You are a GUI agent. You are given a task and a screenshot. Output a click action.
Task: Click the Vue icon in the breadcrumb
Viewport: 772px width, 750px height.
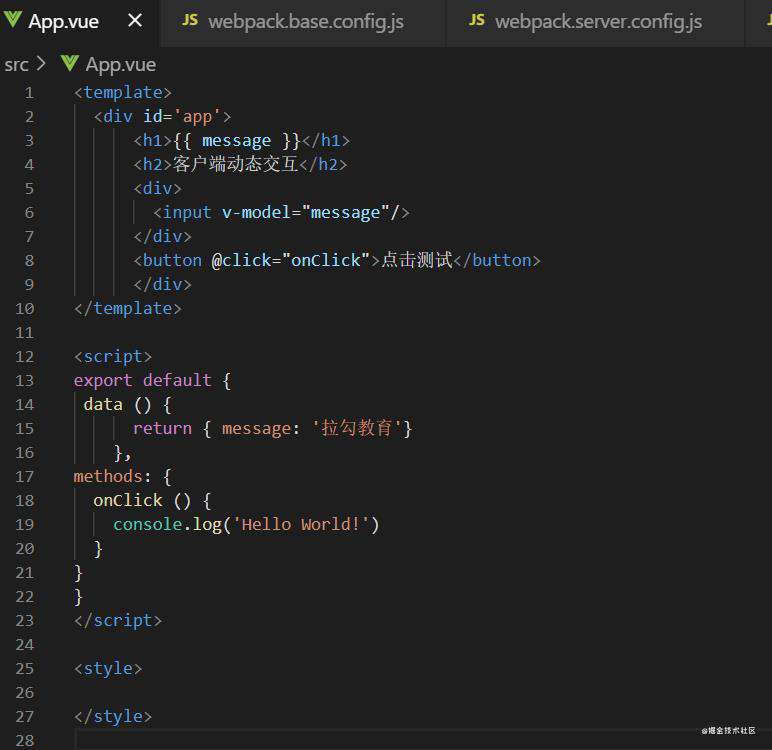(x=70, y=63)
